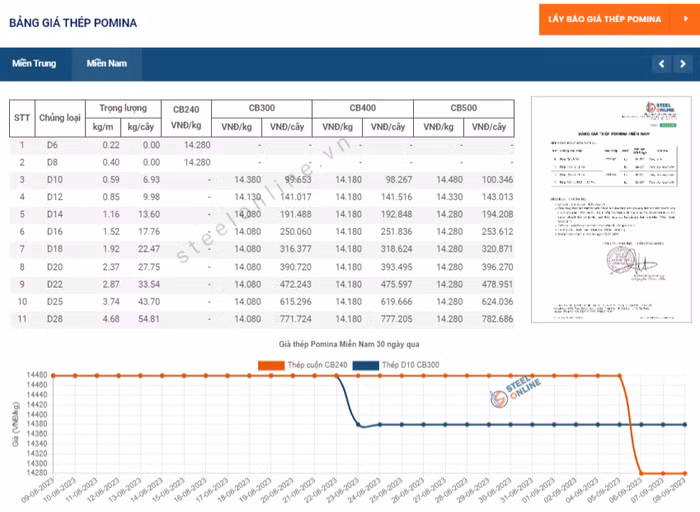Click the 14.380 CB300 price in D10 row
Viewport: 700px width, 512px height.
247,180
